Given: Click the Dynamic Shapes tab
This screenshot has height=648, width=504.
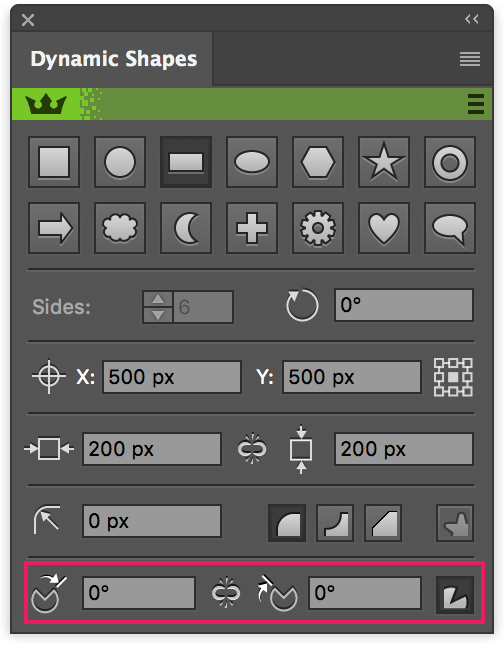Looking at the screenshot, I should pos(112,59).
